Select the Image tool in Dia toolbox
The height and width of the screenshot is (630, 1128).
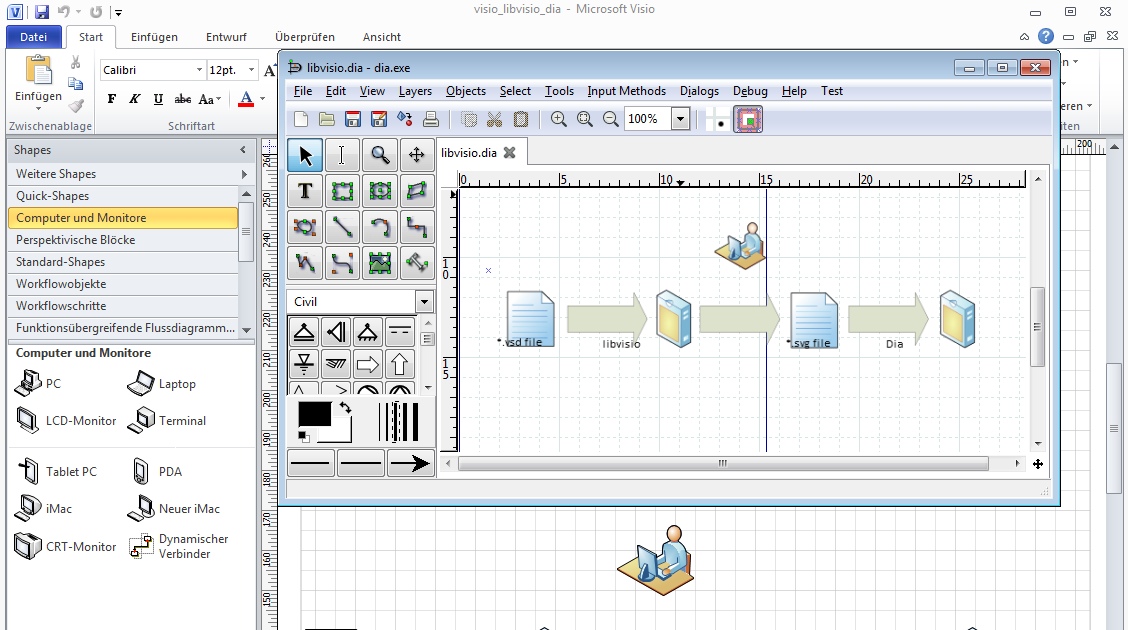(x=380, y=263)
